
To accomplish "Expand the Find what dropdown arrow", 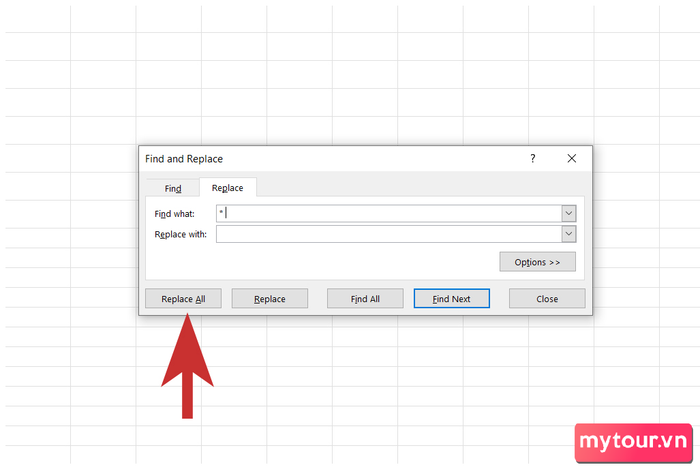I will click(x=569, y=213).
